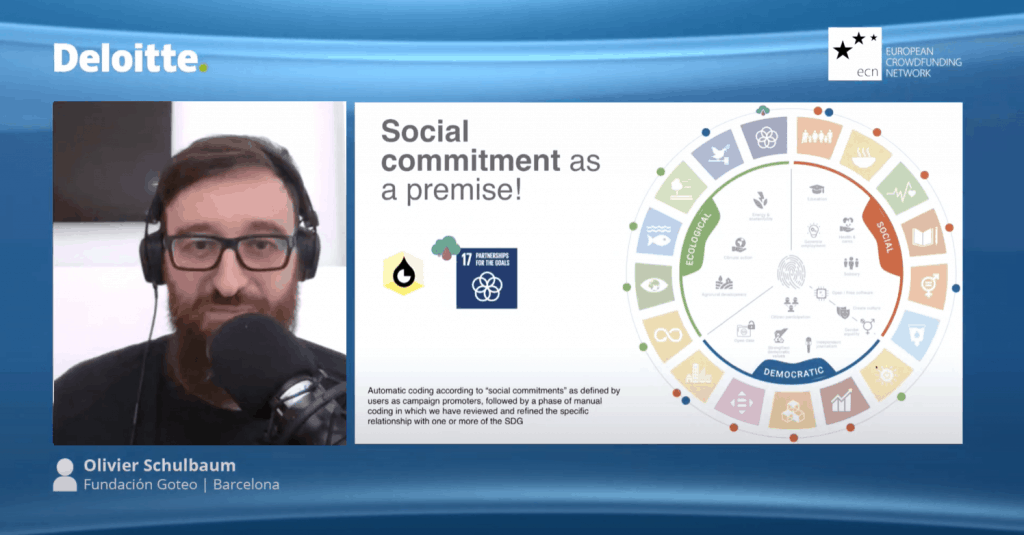Click the speaker avatar icon beside Olivier Schulbaum
The width and height of the screenshot is (1024, 535).
point(65,475)
